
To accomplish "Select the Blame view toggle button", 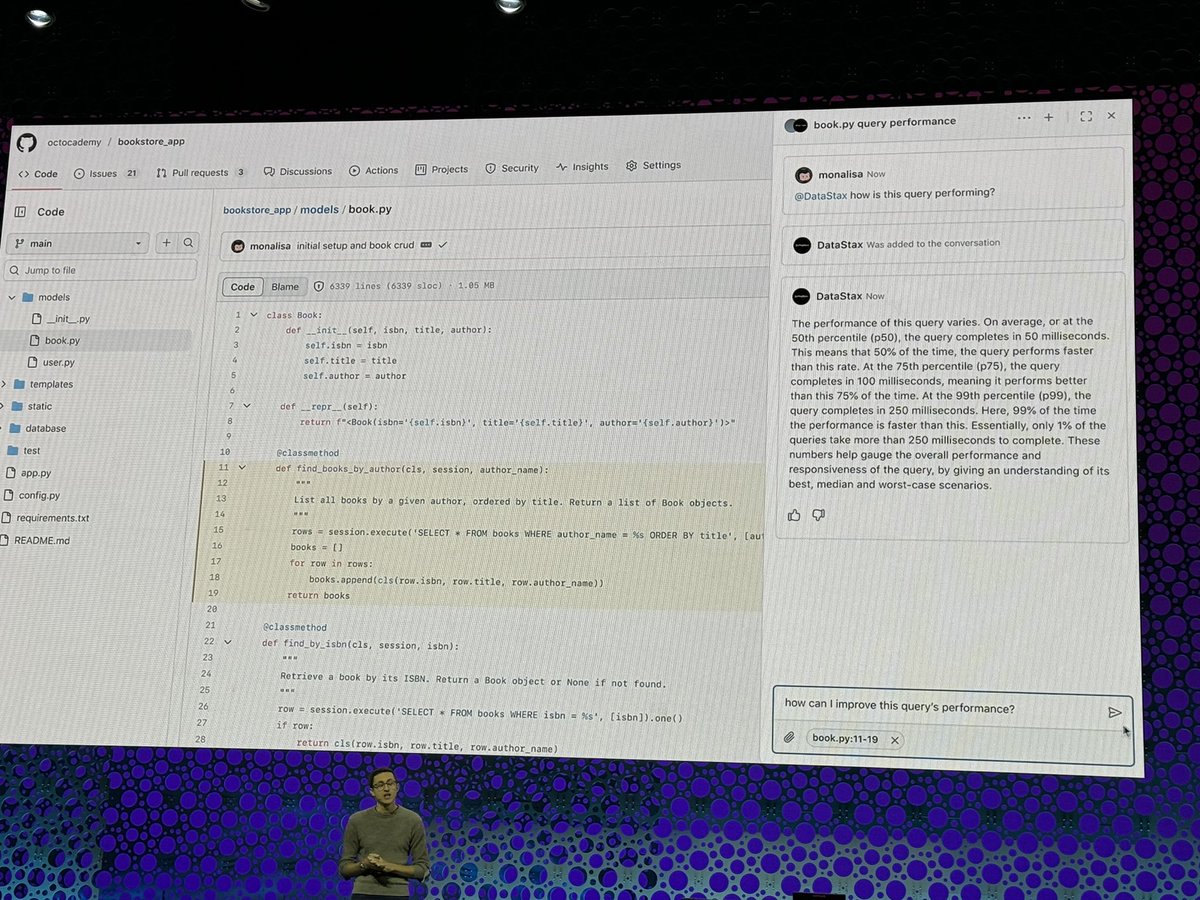I will tap(285, 287).
